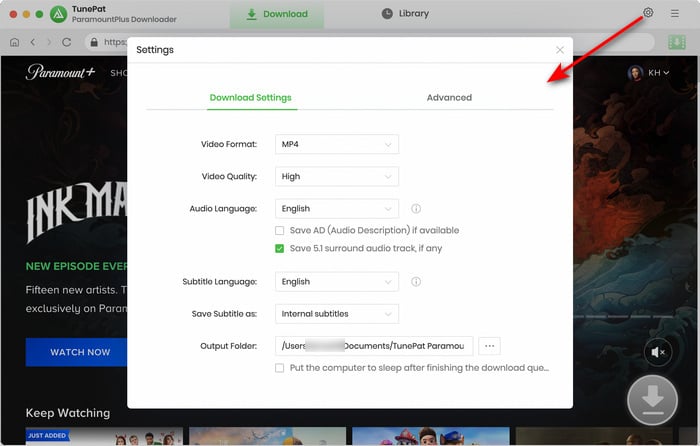Expand the KH profile menu chevron
Screen dimensions: 700x446
[666, 73]
